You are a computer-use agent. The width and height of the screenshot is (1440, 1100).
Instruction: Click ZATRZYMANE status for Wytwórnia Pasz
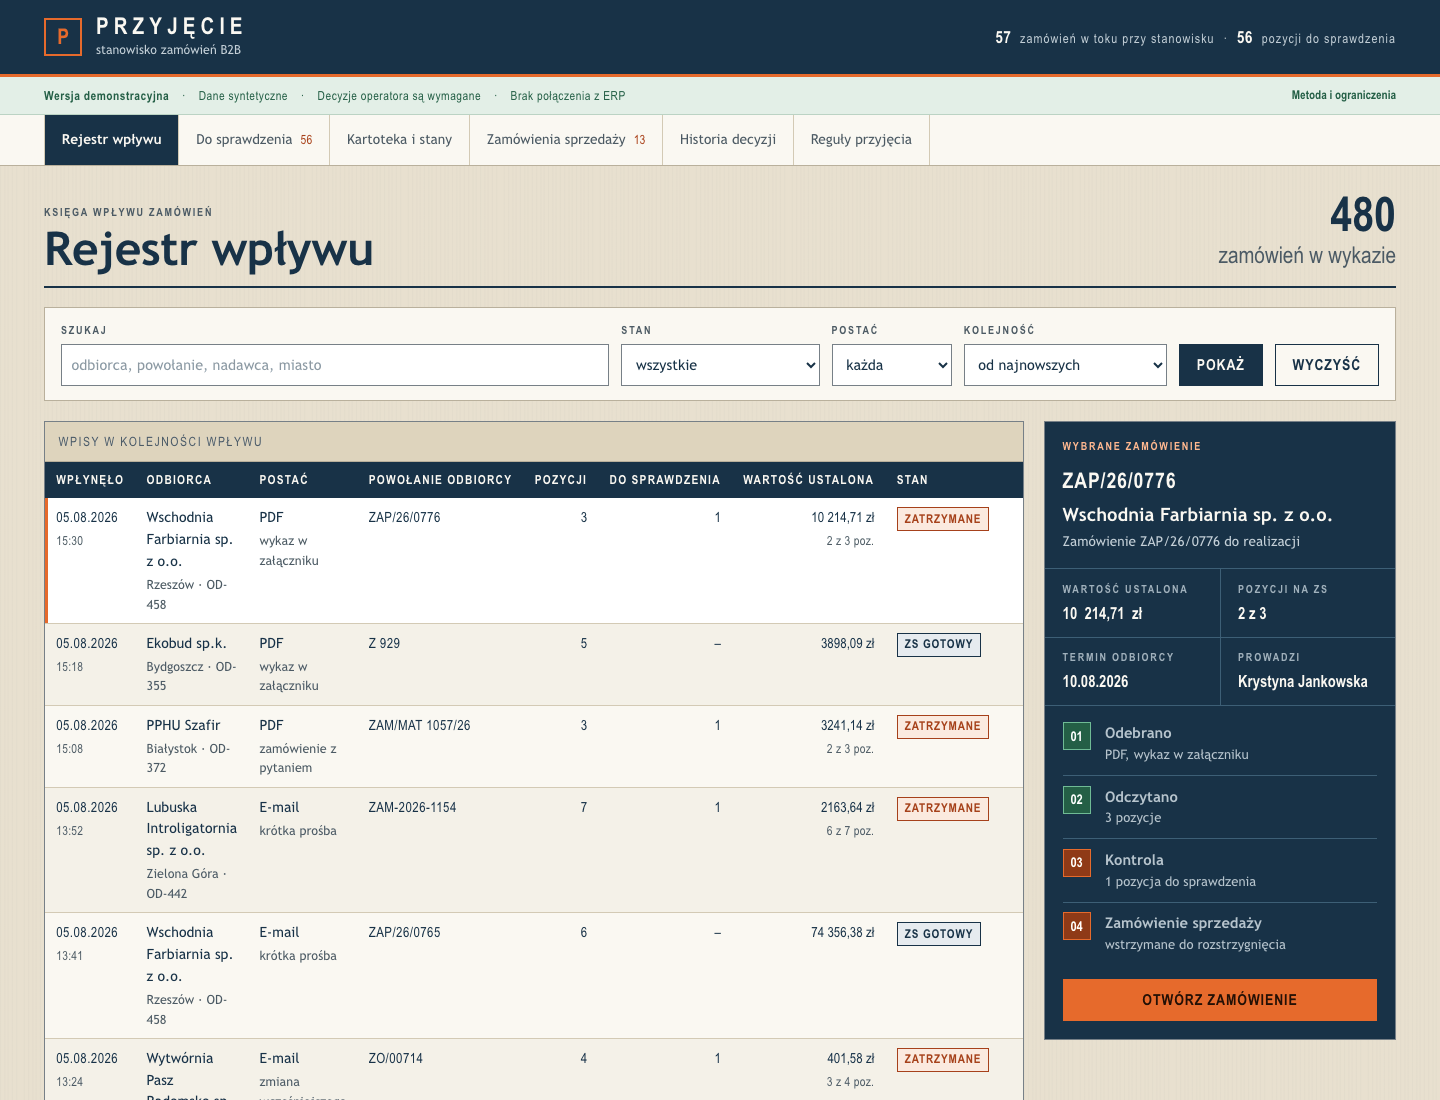pyautogui.click(x=942, y=1059)
